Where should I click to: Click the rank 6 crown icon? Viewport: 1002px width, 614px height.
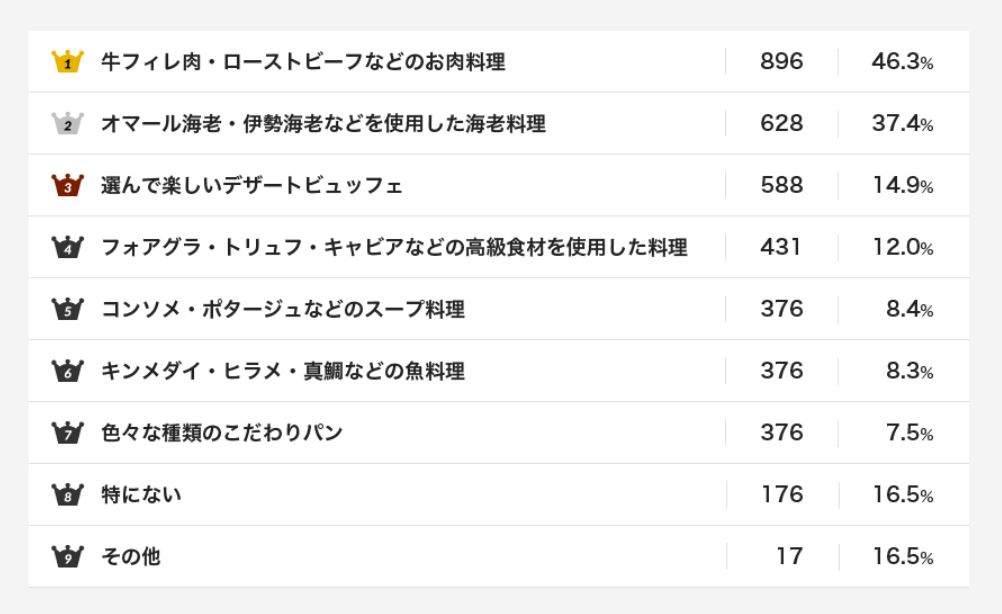coord(67,371)
